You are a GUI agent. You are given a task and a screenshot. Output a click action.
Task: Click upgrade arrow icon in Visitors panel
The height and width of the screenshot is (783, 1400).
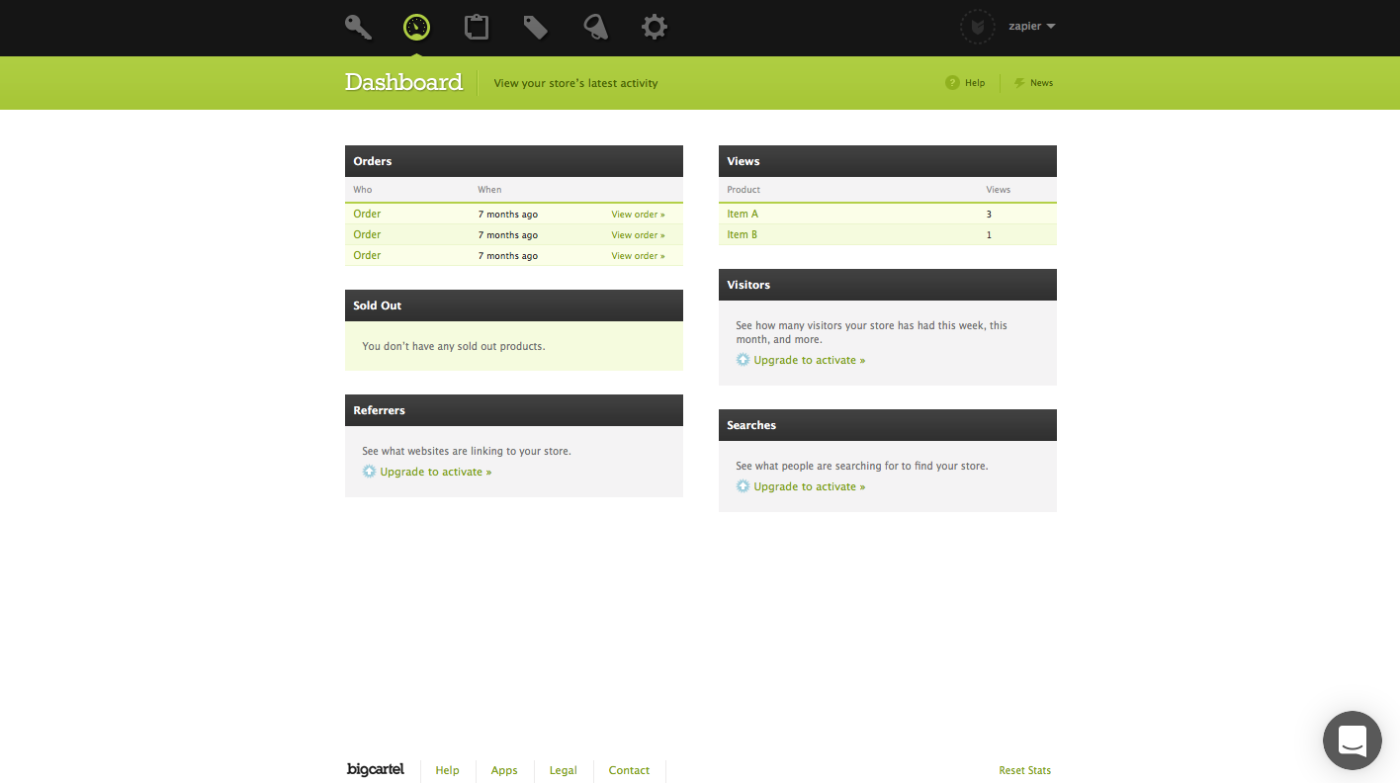tap(743, 360)
